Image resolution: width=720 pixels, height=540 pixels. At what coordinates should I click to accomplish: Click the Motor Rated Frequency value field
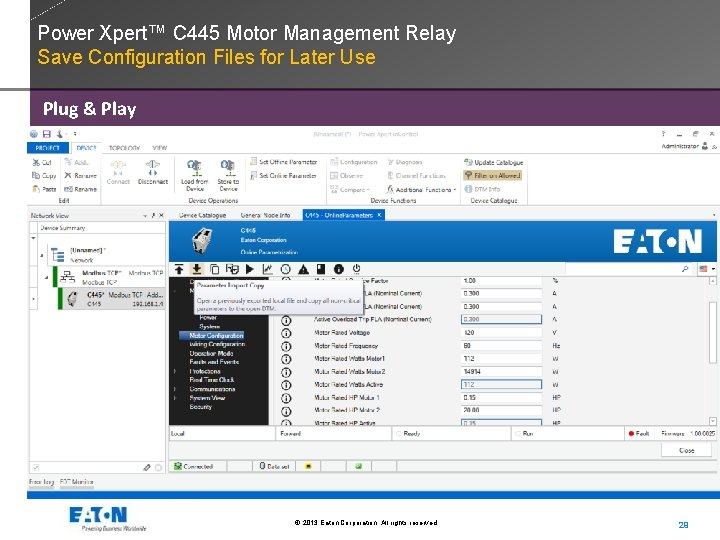point(501,345)
